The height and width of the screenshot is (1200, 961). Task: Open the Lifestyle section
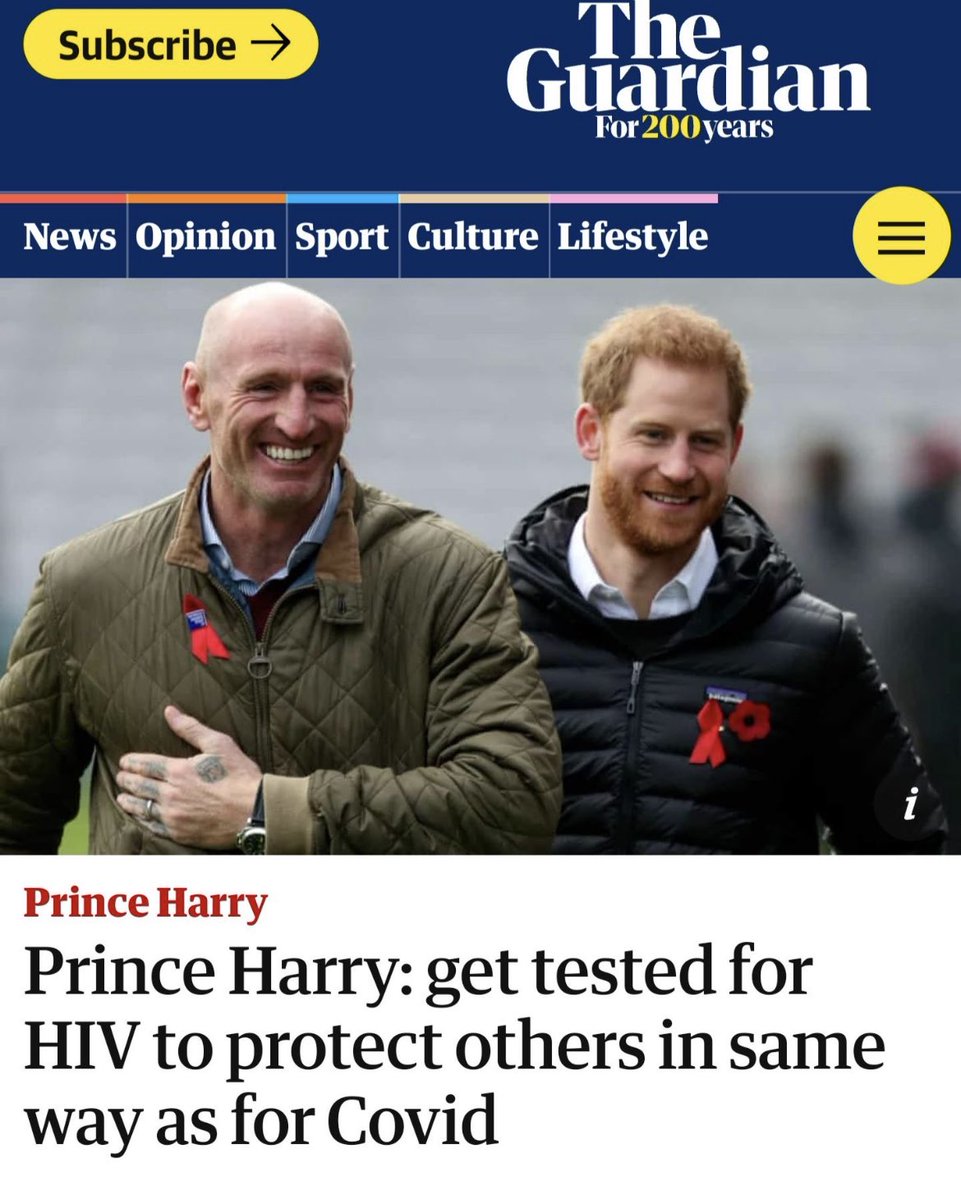point(632,237)
